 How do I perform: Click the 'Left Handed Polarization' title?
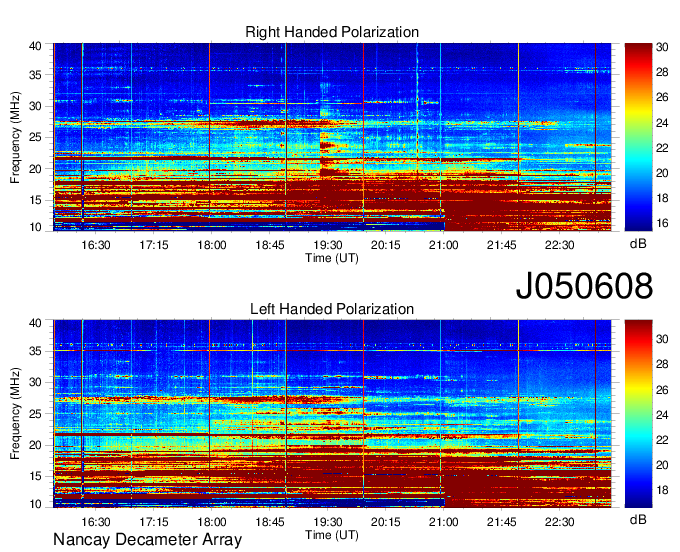[x=332, y=309]
